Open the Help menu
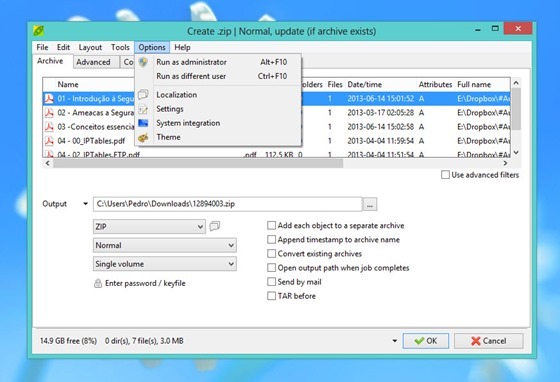Image resolution: width=560 pixels, height=382 pixels. pyautogui.click(x=182, y=47)
